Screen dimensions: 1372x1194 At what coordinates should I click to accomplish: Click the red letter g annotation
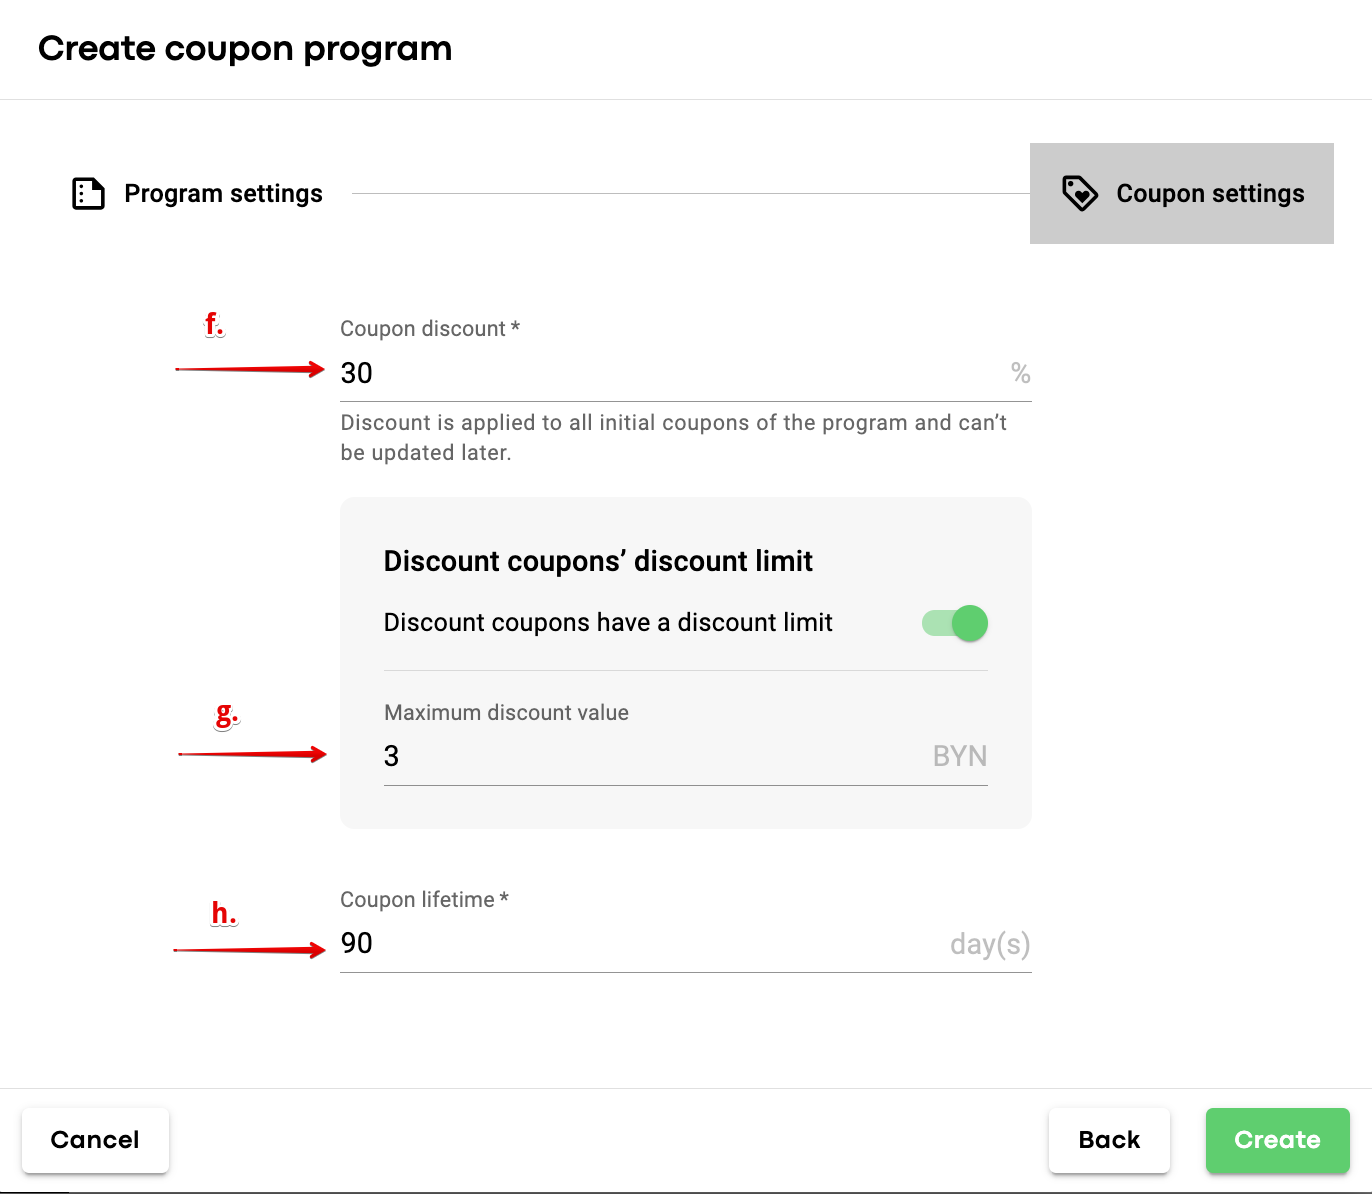[227, 715]
